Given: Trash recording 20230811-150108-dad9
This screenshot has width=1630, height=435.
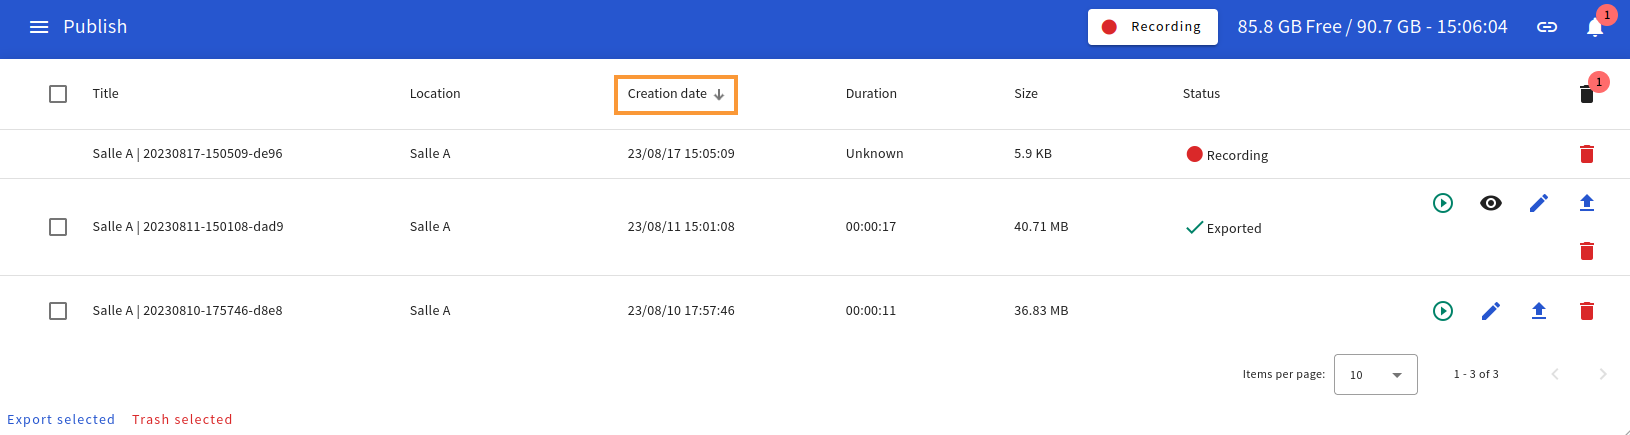Looking at the screenshot, I should [1586, 251].
